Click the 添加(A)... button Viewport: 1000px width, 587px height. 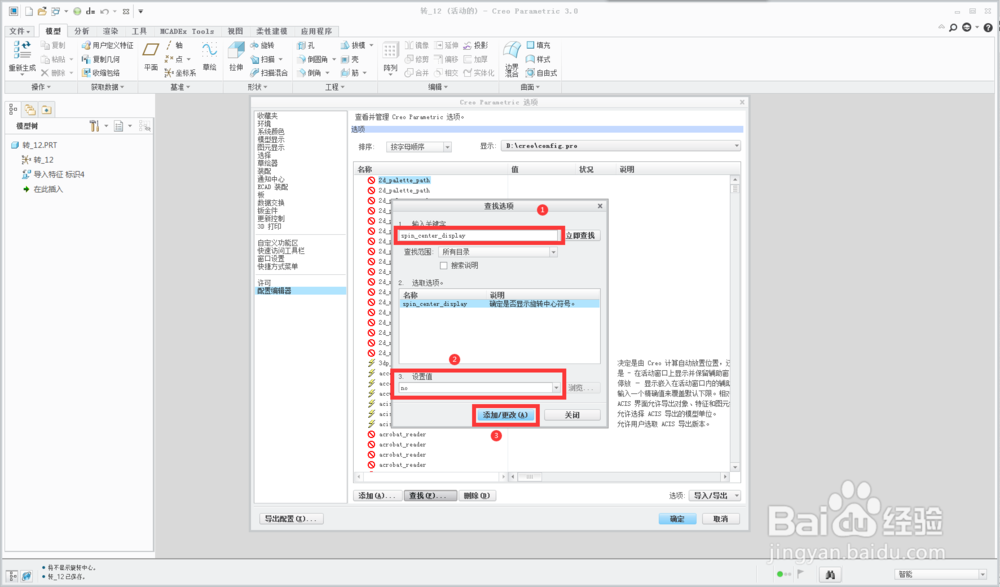(x=377, y=496)
